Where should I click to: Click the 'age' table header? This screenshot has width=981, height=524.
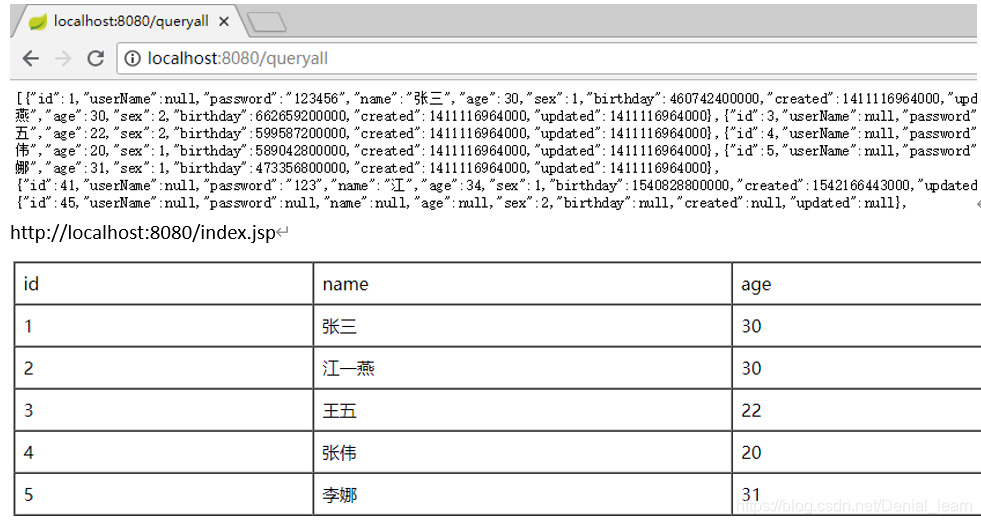[857, 284]
